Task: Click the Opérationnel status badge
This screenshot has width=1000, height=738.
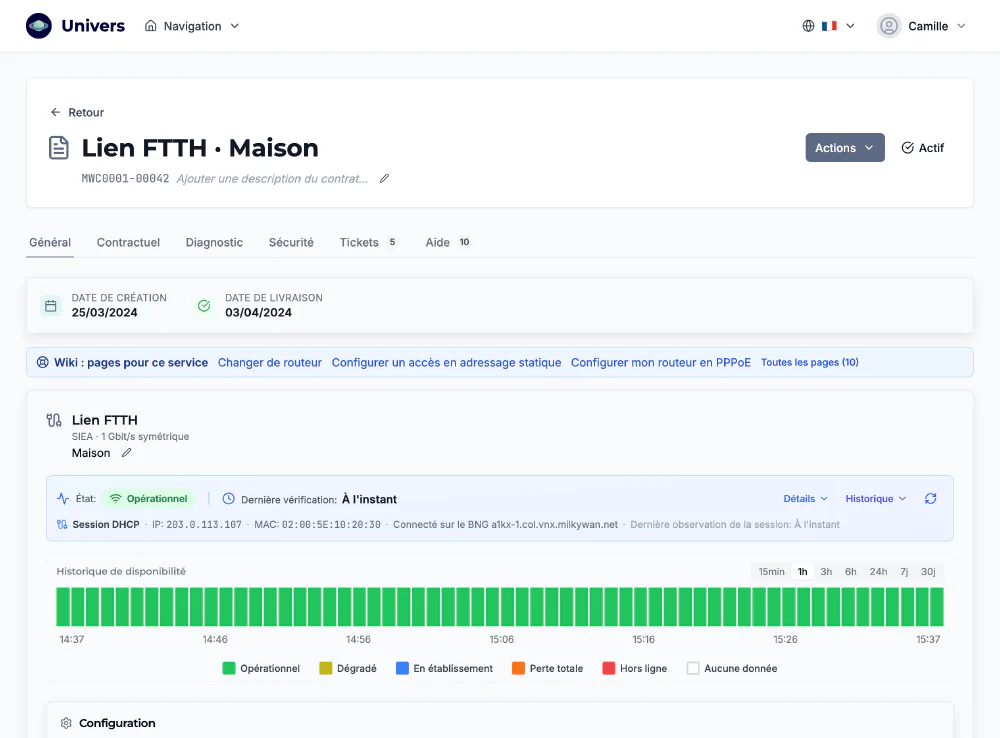Action: [x=149, y=499]
